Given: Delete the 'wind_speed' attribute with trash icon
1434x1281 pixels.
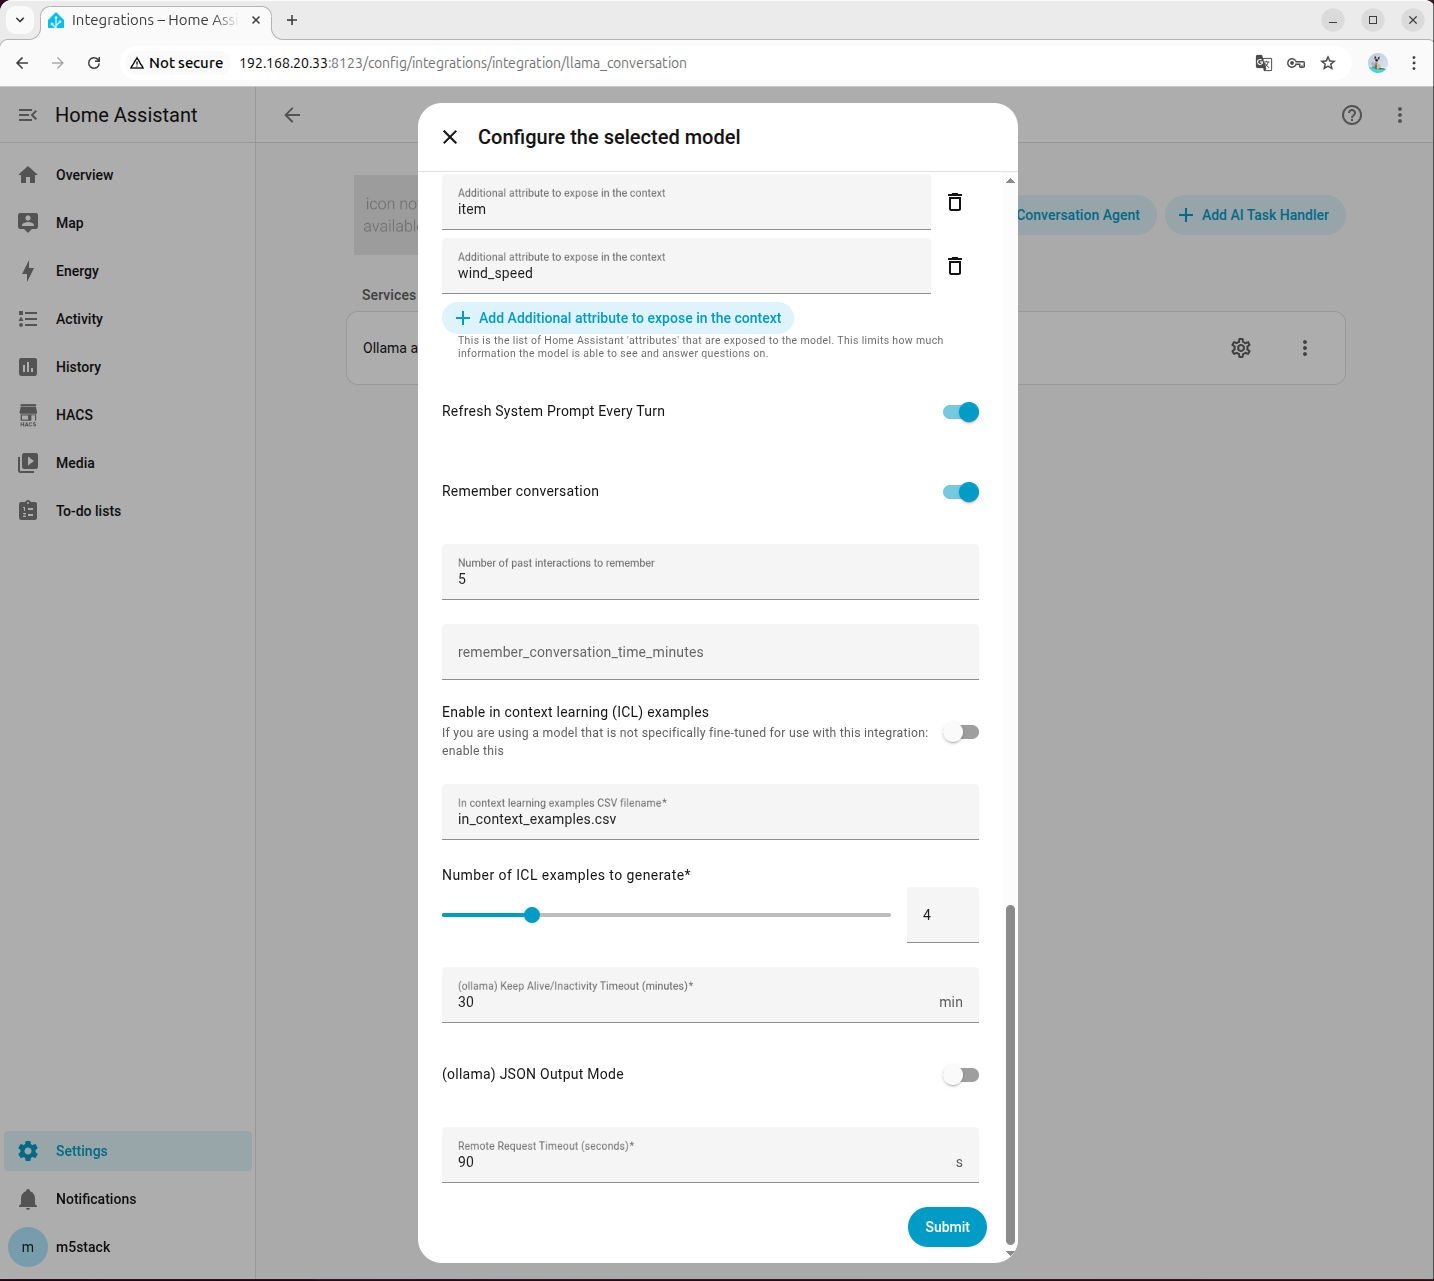Looking at the screenshot, I should pyautogui.click(x=955, y=266).
